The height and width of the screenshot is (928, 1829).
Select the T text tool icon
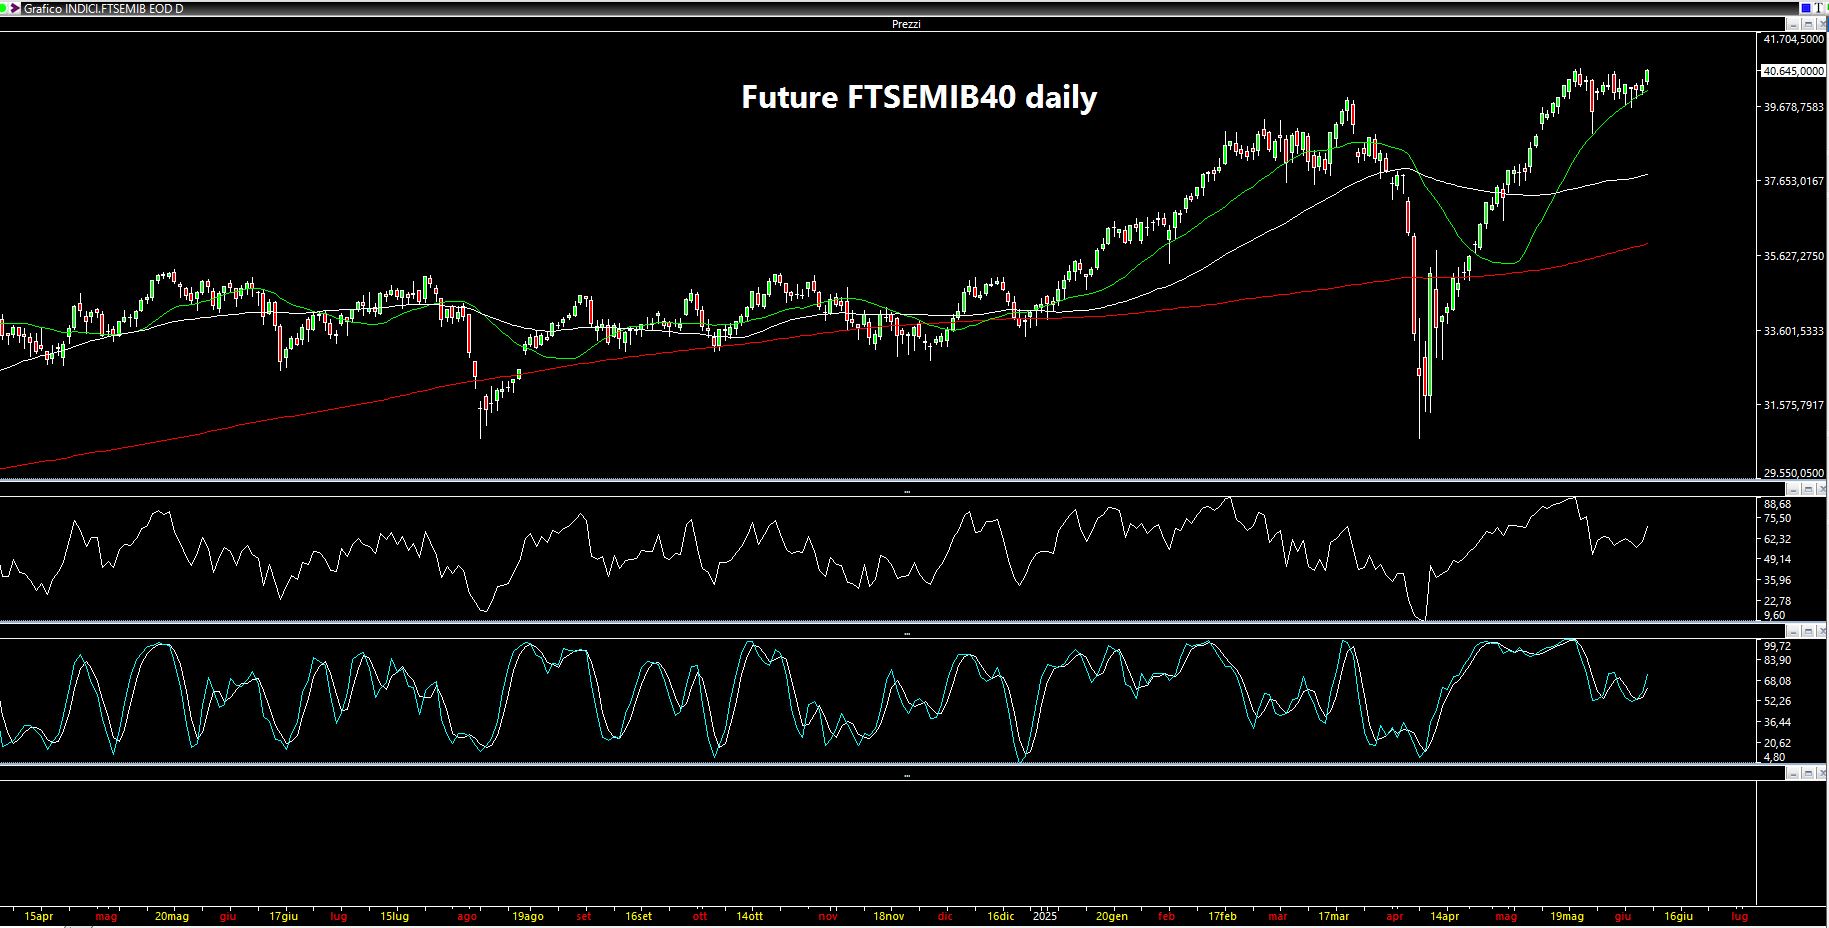1819,8
